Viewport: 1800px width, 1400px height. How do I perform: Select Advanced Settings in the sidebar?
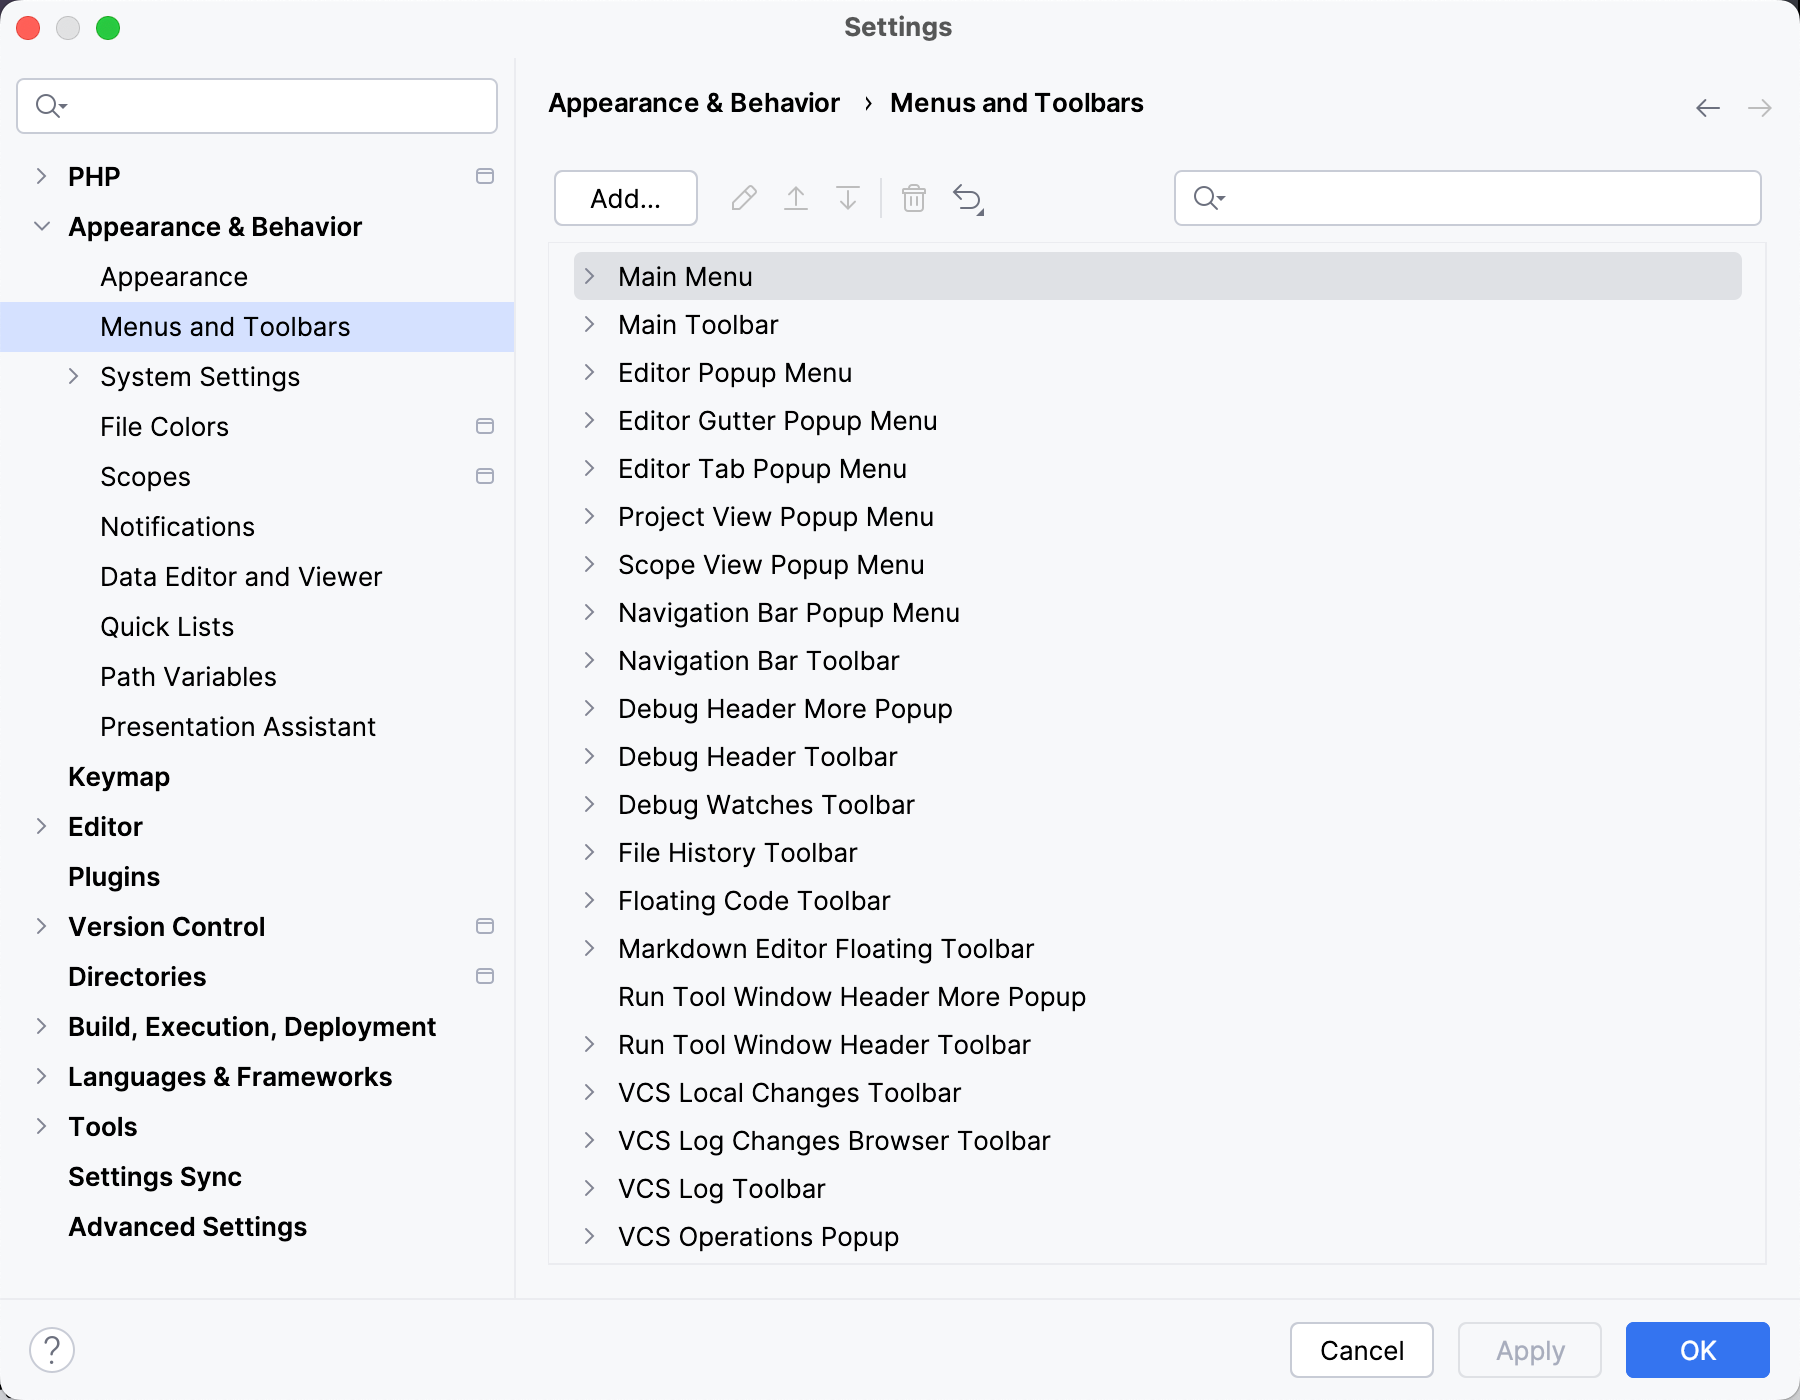187,1226
